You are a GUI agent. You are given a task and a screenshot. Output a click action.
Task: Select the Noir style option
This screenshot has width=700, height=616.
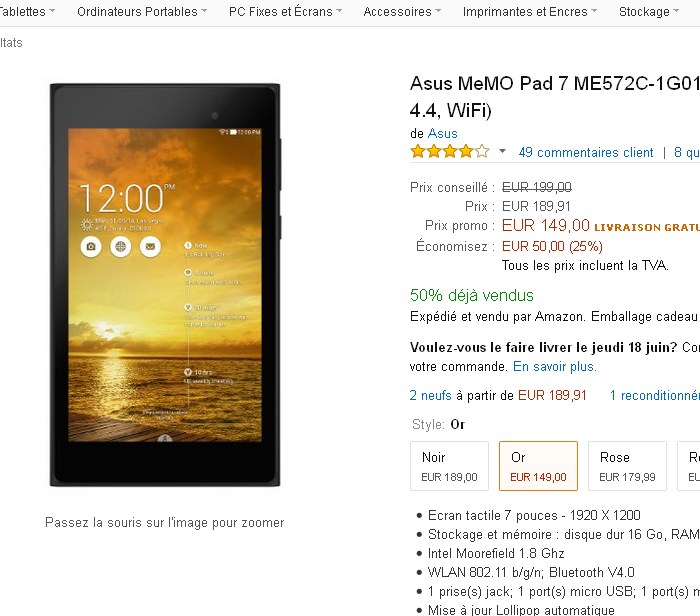(449, 466)
